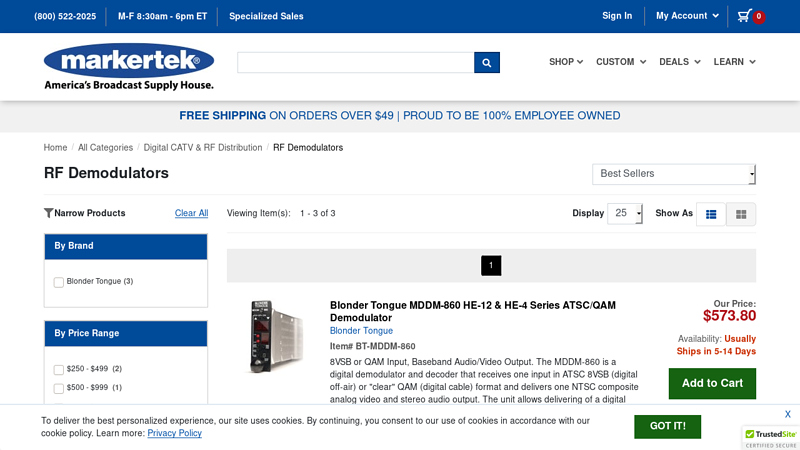Open Specialized Sales link
This screenshot has width=800, height=450.
(266, 16)
